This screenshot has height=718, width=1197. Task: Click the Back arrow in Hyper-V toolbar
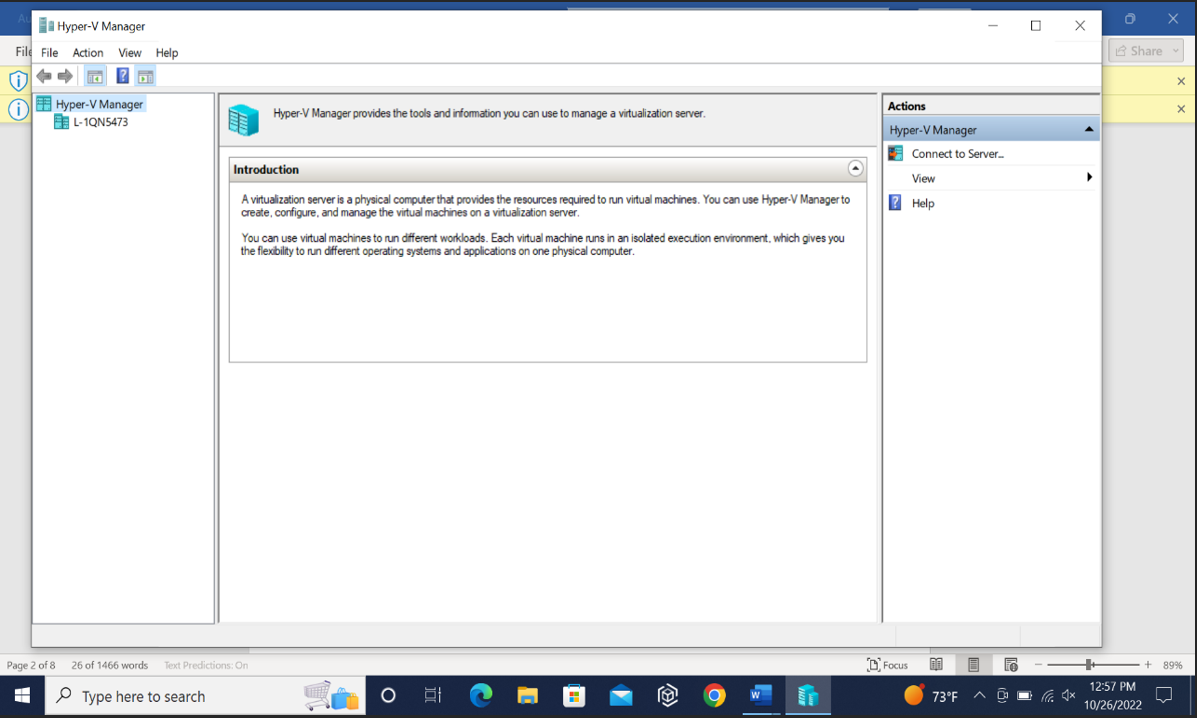(44, 76)
